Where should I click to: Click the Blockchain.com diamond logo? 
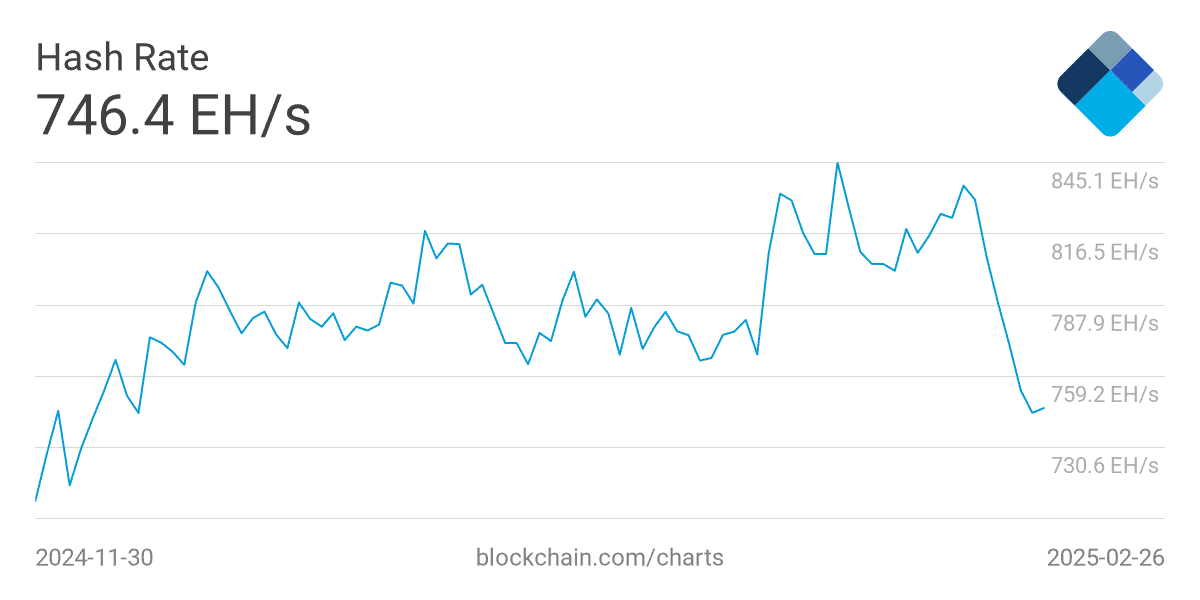point(1110,83)
